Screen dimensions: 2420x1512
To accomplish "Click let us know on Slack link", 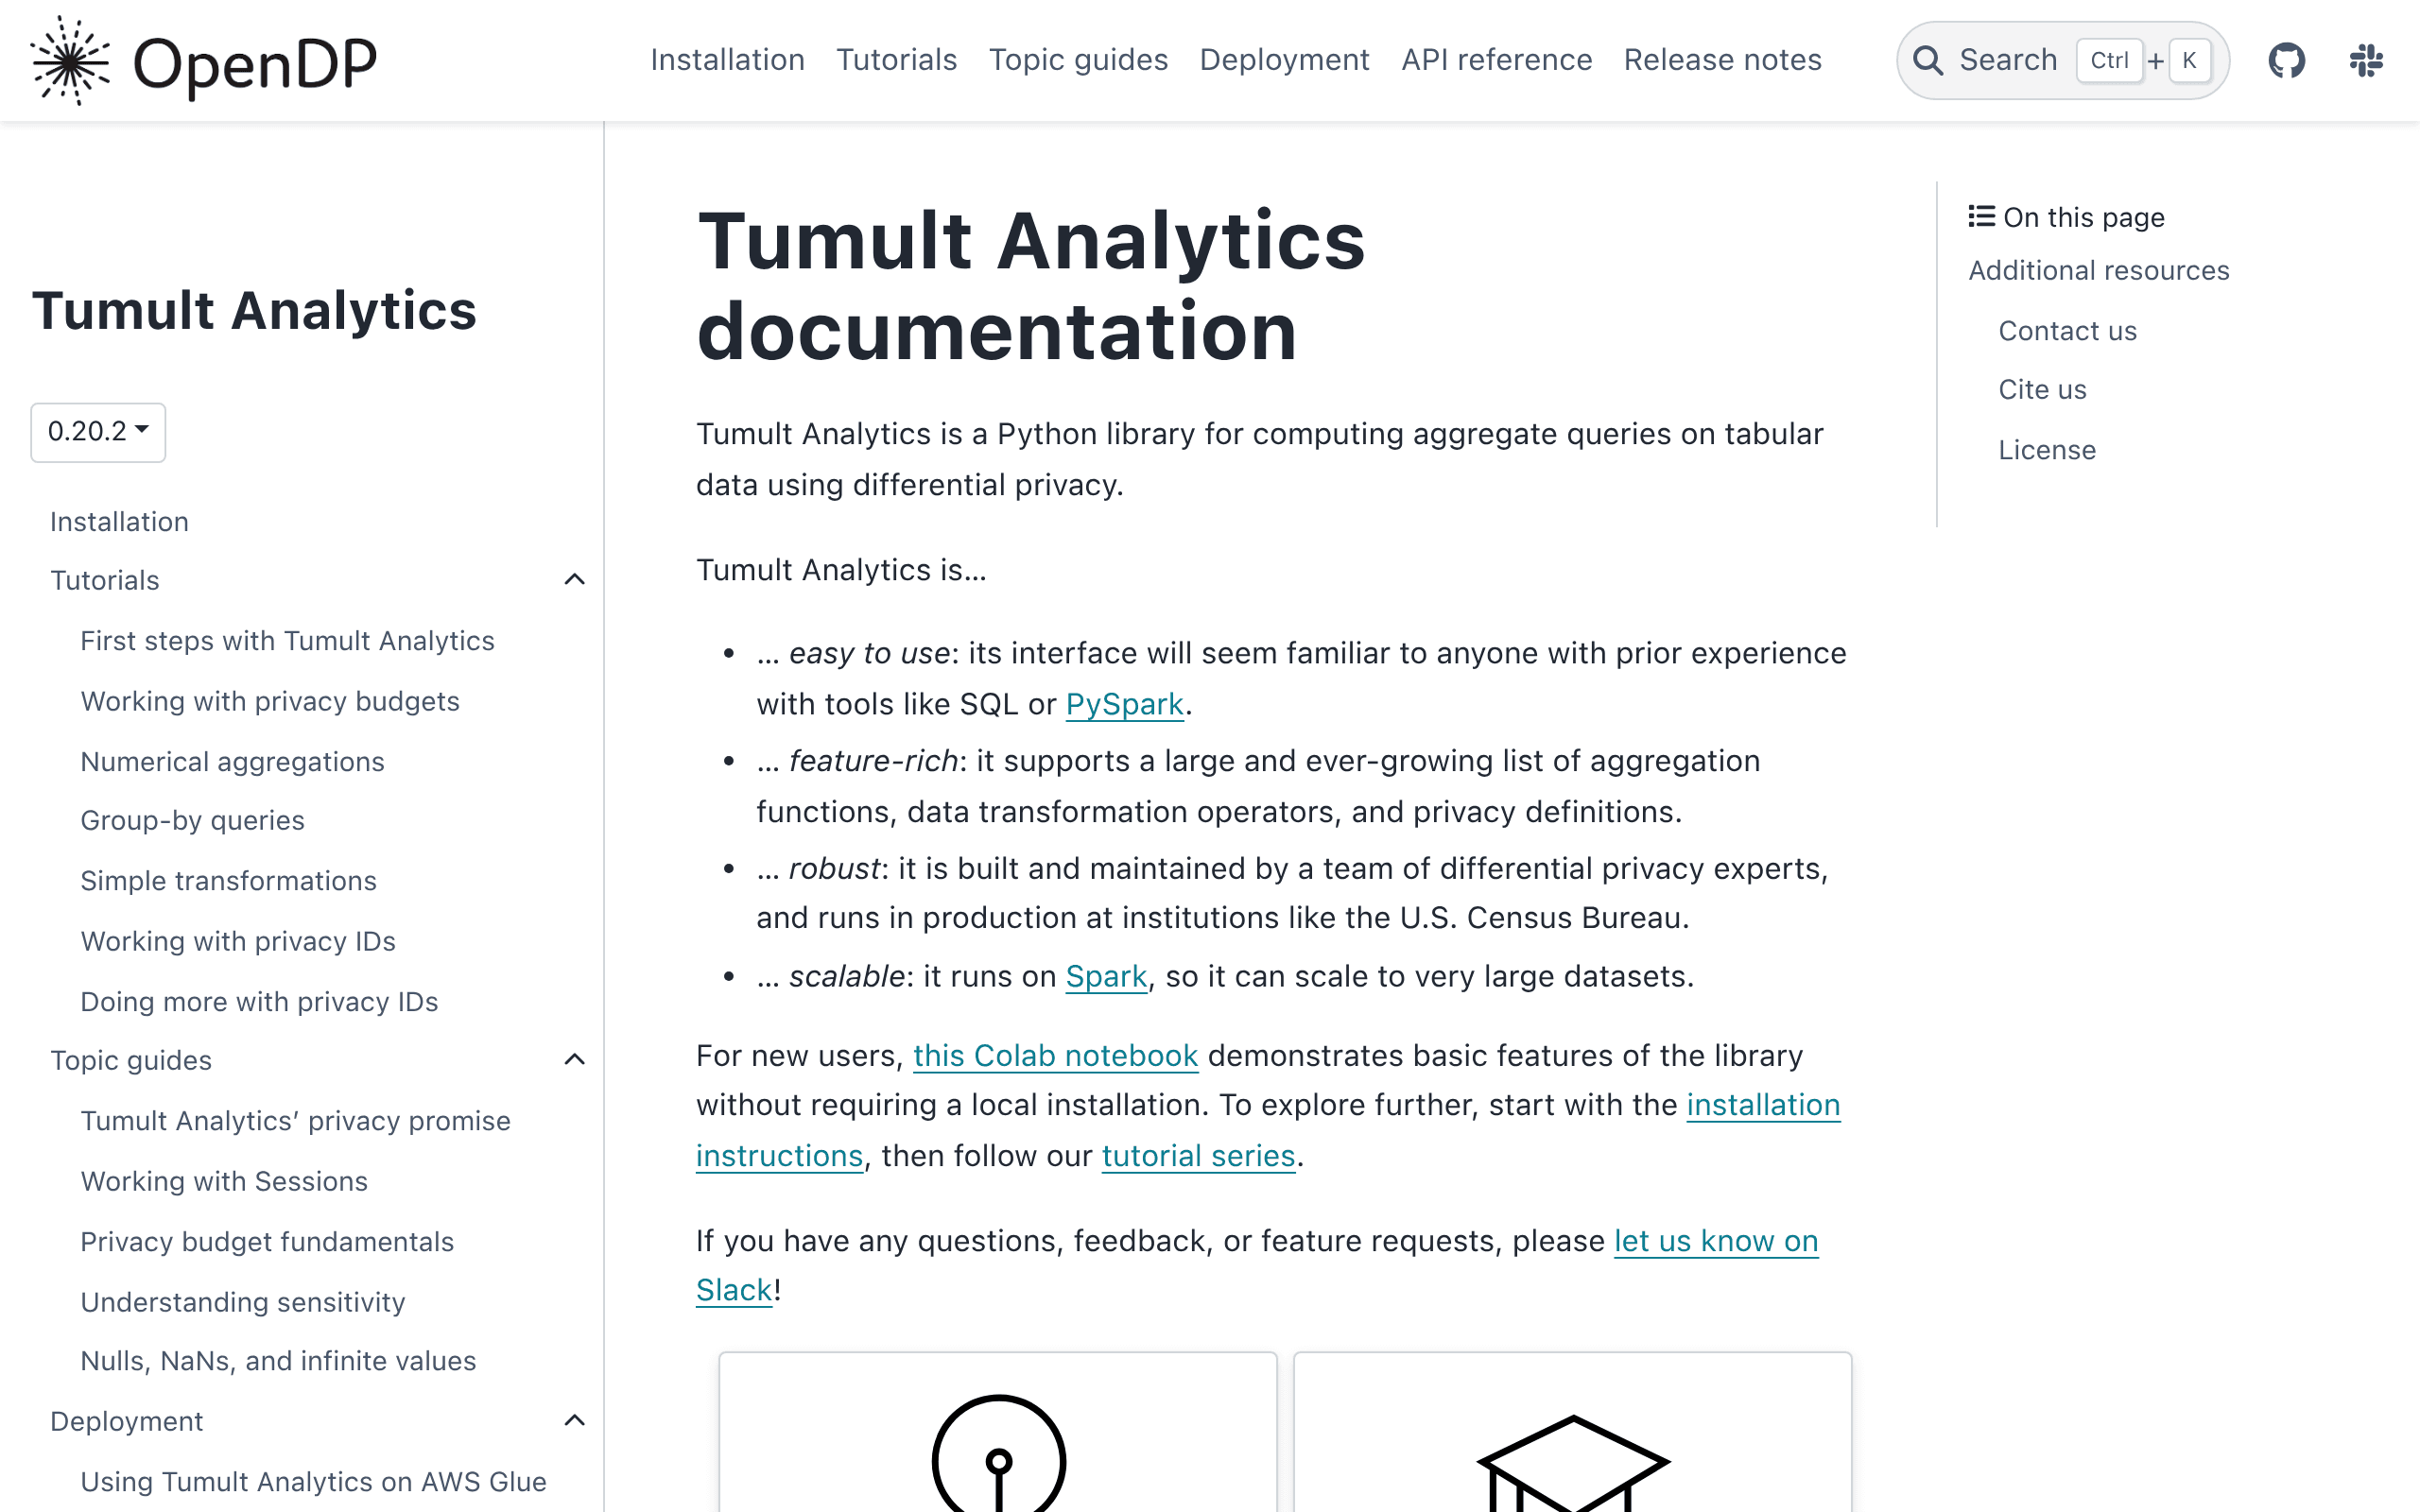I will [x=1716, y=1241].
